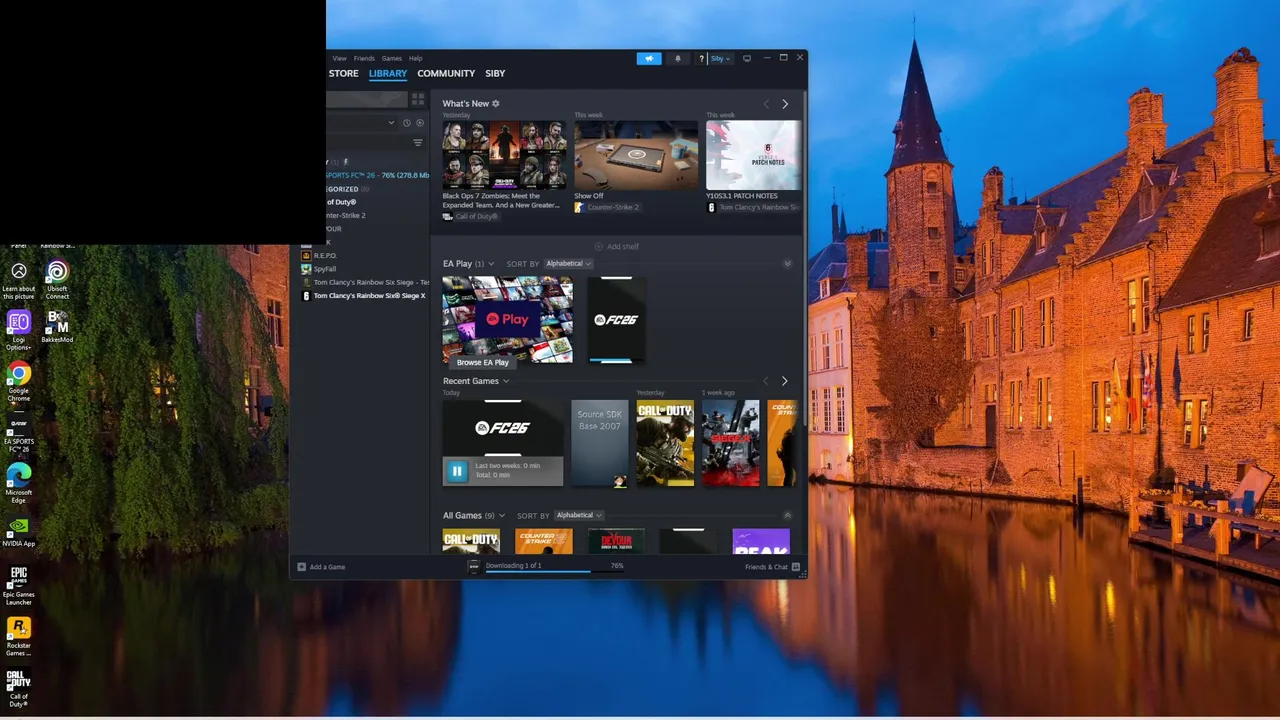Select Tom Clancy's Rainbow Six Siege Test entry
The width and height of the screenshot is (1280, 720).
[366, 283]
